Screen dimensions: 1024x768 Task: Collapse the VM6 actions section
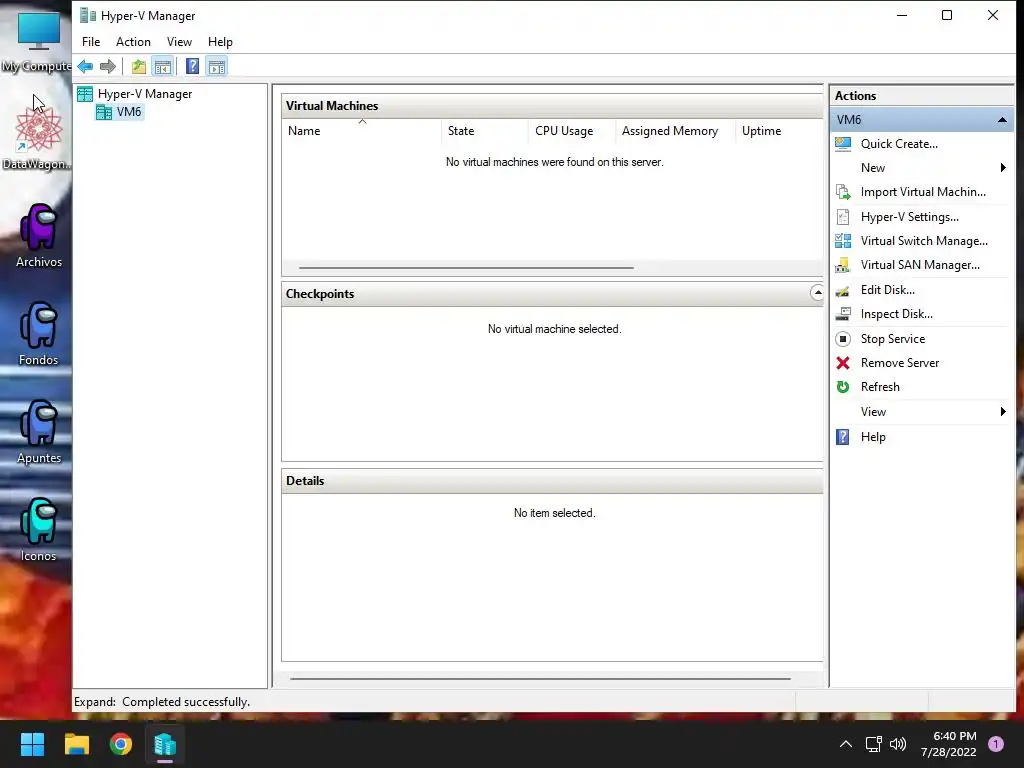pos(1002,120)
